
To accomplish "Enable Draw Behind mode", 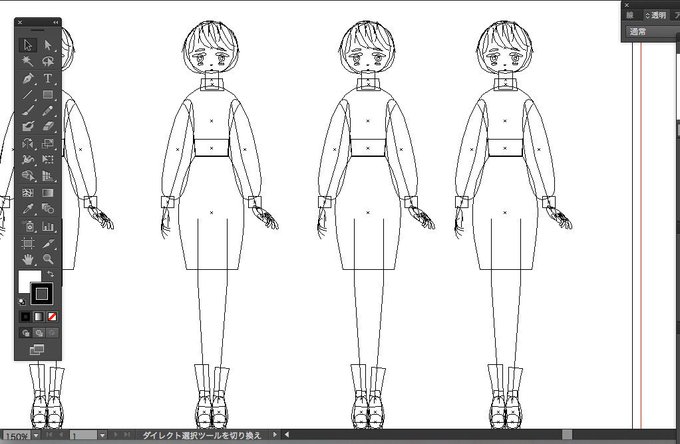I will tap(39, 333).
